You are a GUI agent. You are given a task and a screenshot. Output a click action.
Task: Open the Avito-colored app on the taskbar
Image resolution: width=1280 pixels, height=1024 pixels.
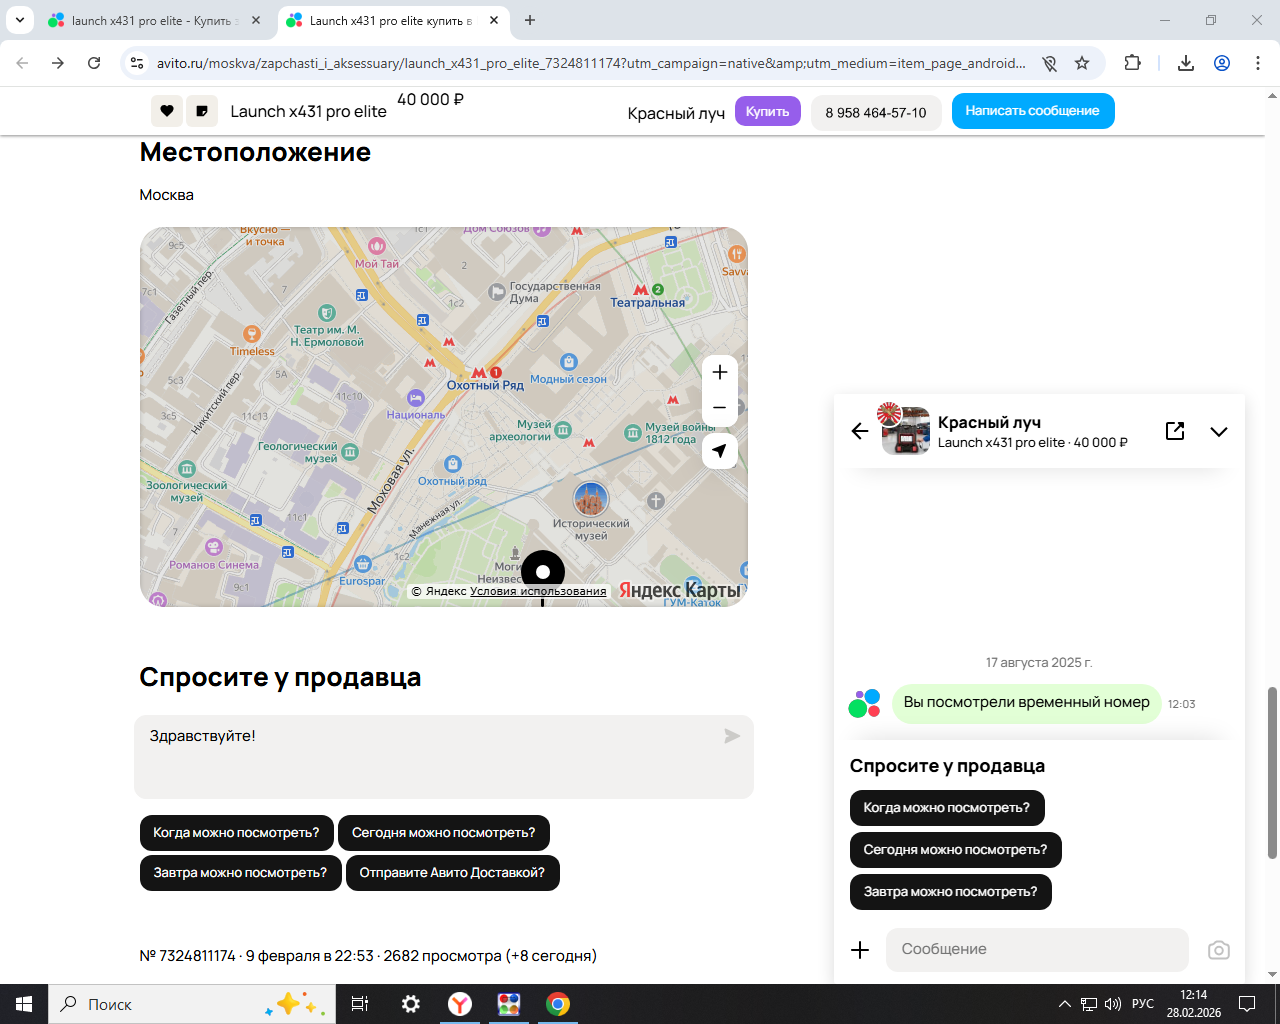509,1004
